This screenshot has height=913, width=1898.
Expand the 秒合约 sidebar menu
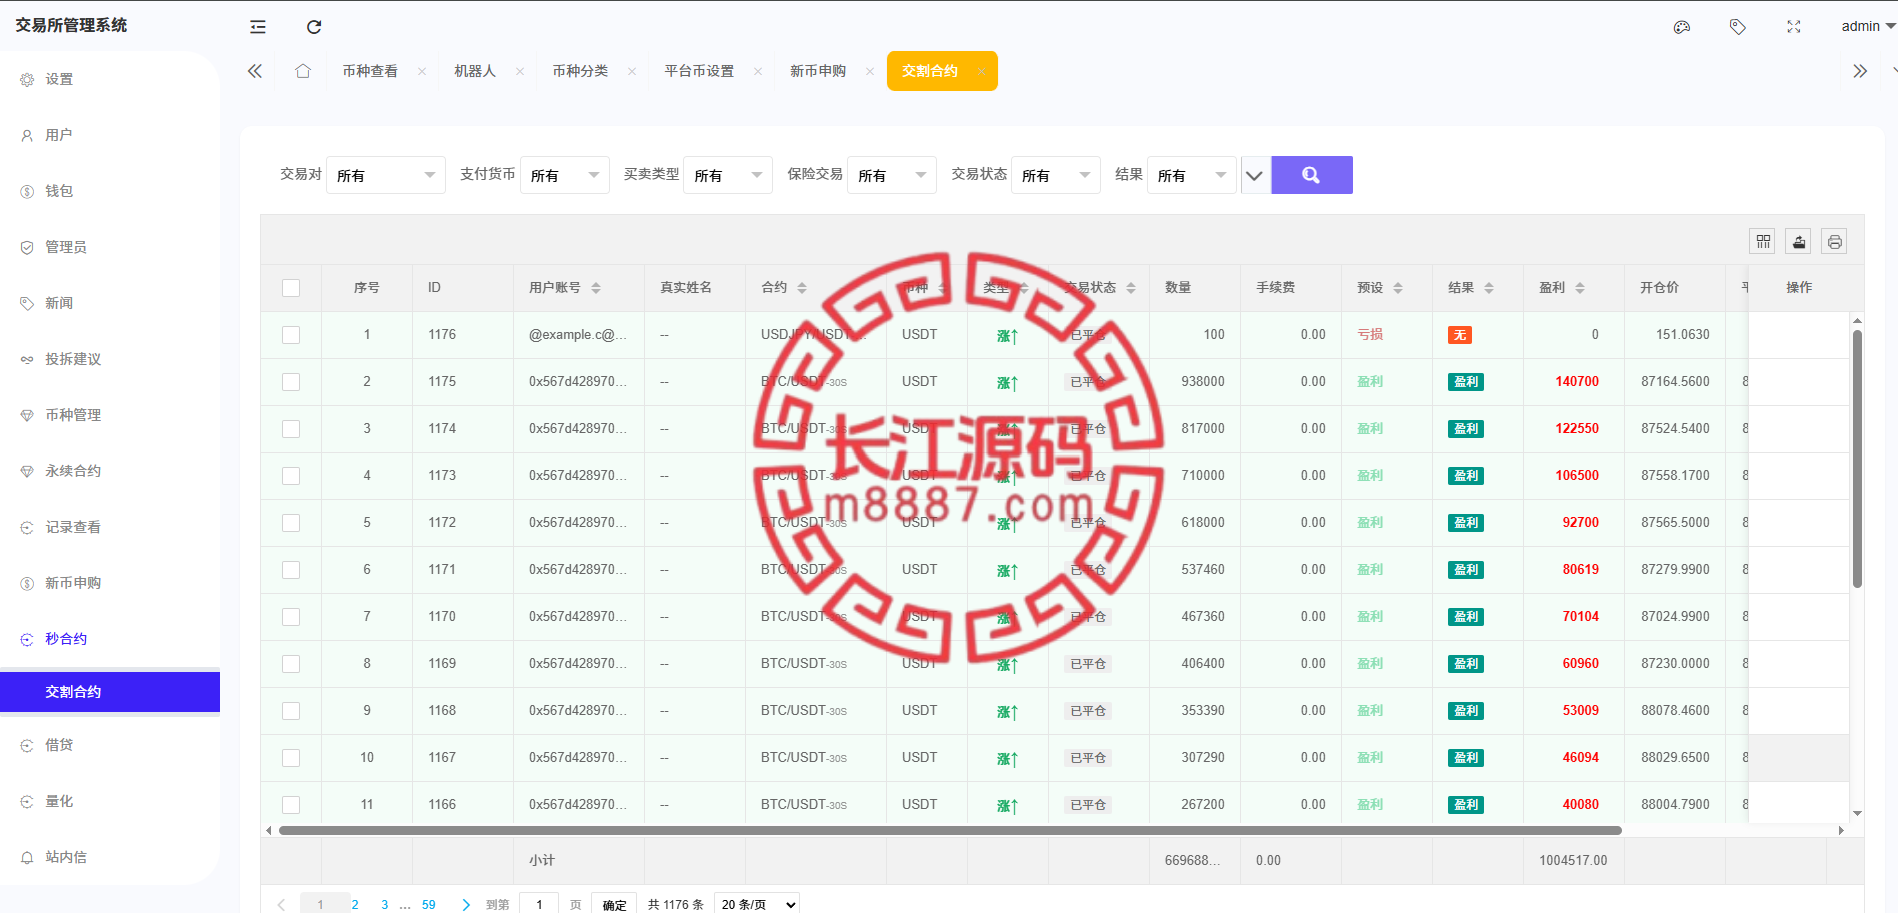[x=110, y=639]
